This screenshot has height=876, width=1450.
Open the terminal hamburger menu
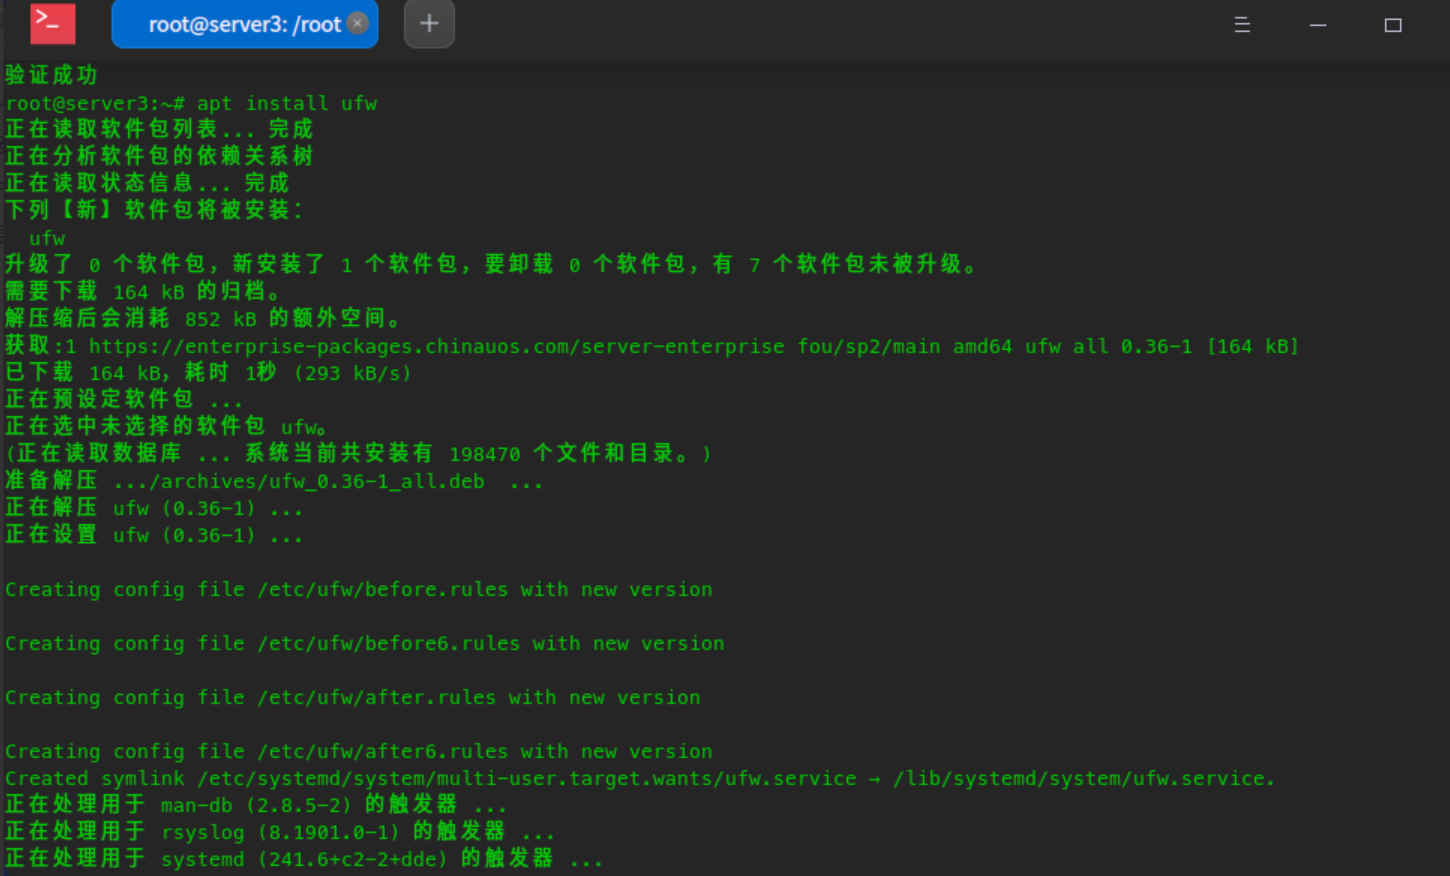(1242, 25)
